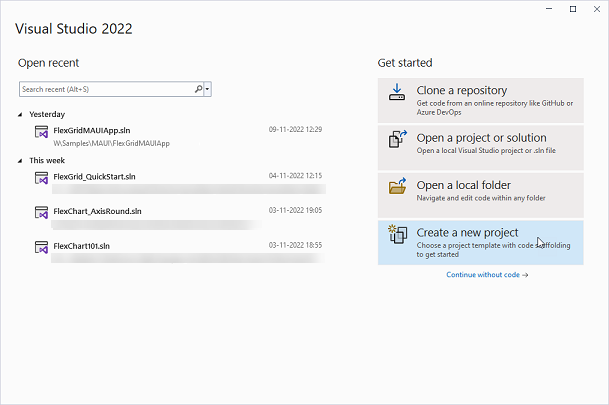Maximize the Visual Studio window
Viewport: 609px width, 405px height.
pyautogui.click(x=573, y=9)
